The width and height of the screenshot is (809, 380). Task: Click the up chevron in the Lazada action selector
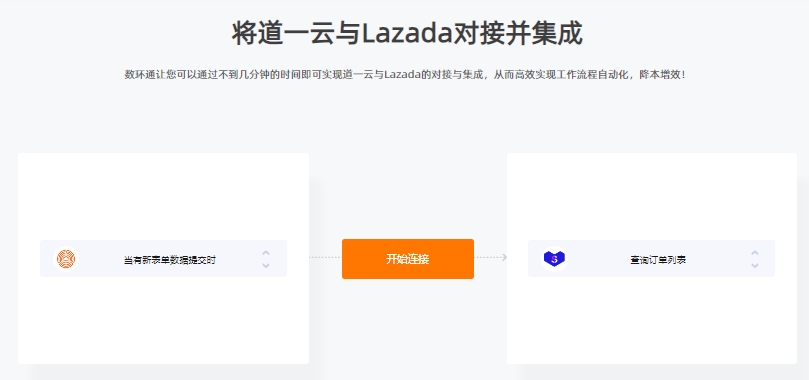point(754,253)
